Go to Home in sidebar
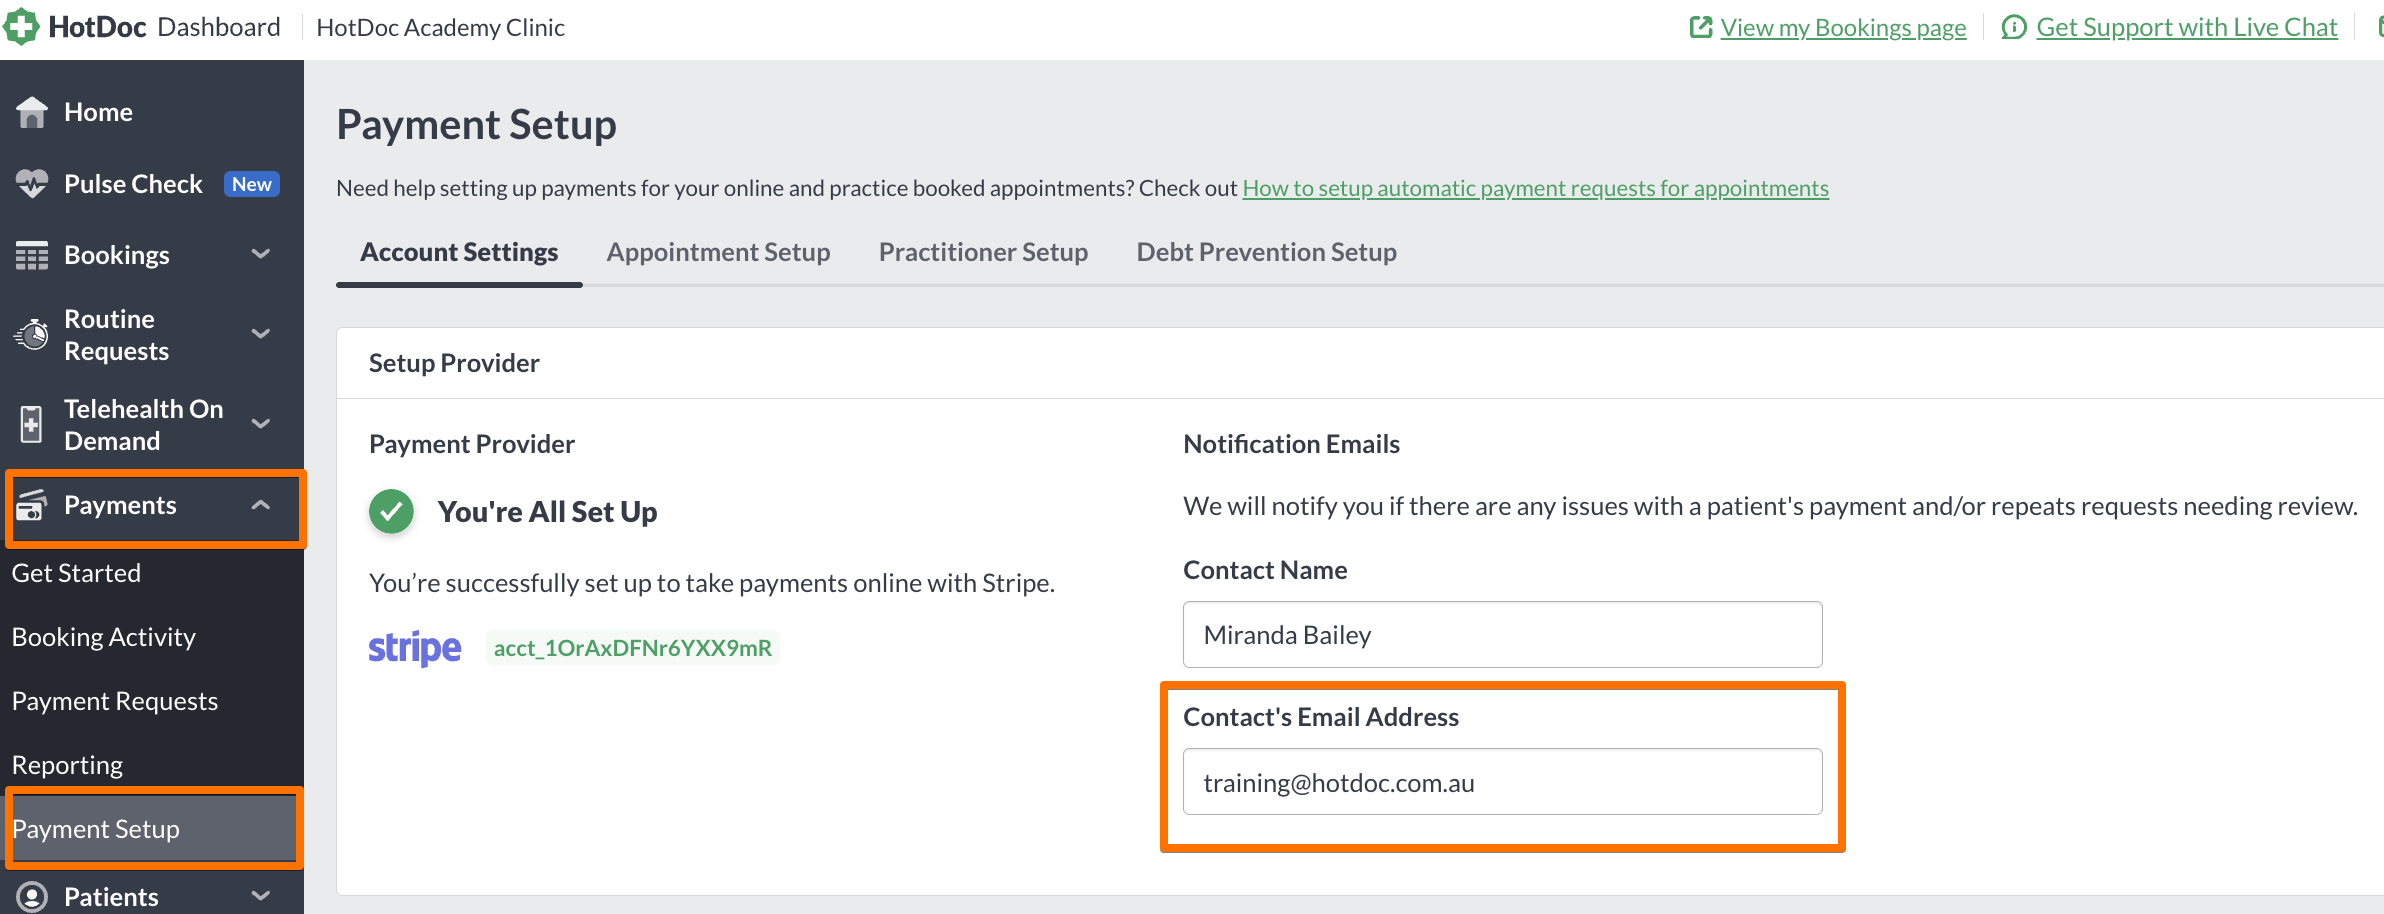This screenshot has height=914, width=2384. pos(98,112)
